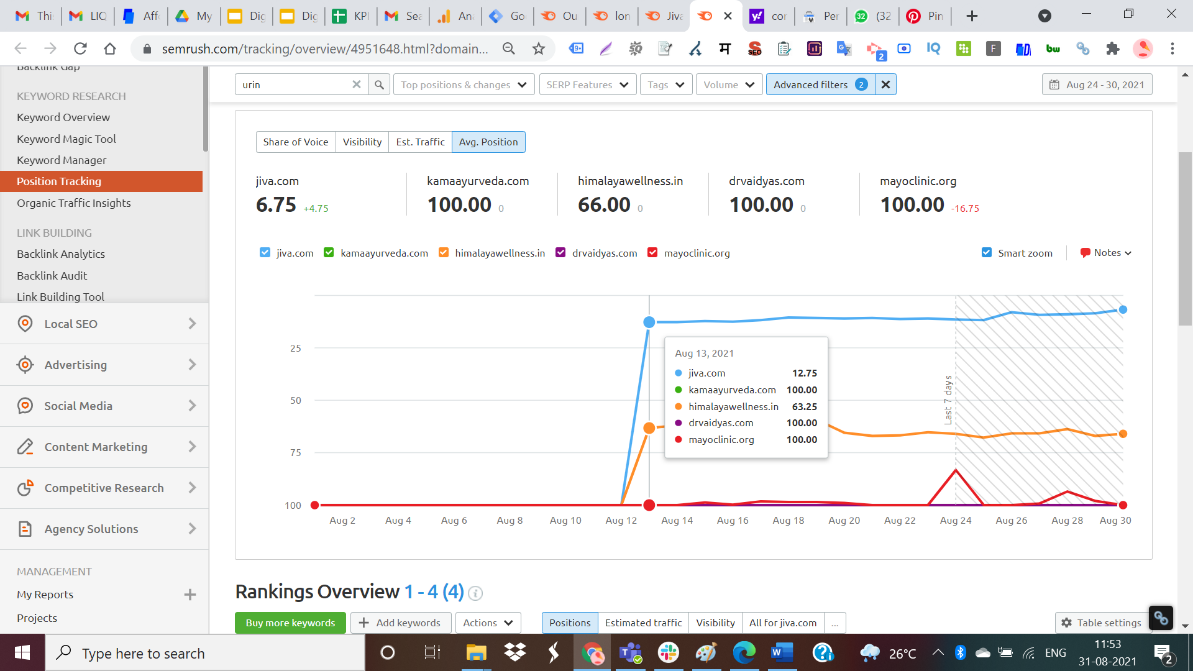Toggle the kamaayurveda.com series checkbox
This screenshot has width=1193, height=671.
point(329,253)
